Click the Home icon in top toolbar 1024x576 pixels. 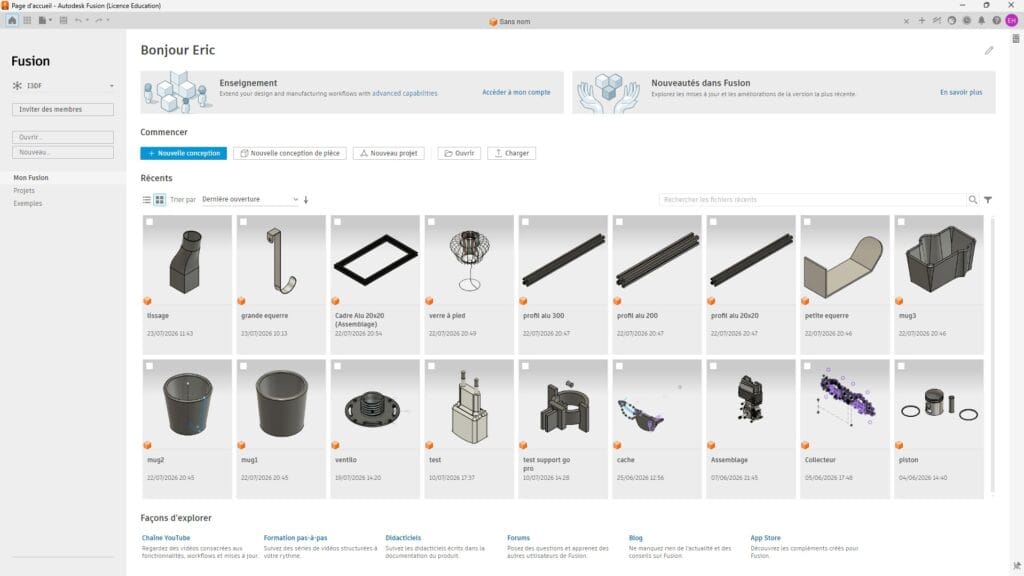(12, 20)
